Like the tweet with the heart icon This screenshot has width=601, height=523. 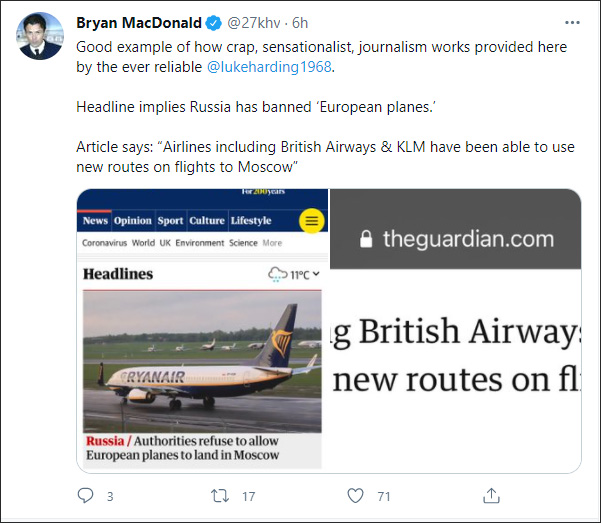[x=356, y=495]
